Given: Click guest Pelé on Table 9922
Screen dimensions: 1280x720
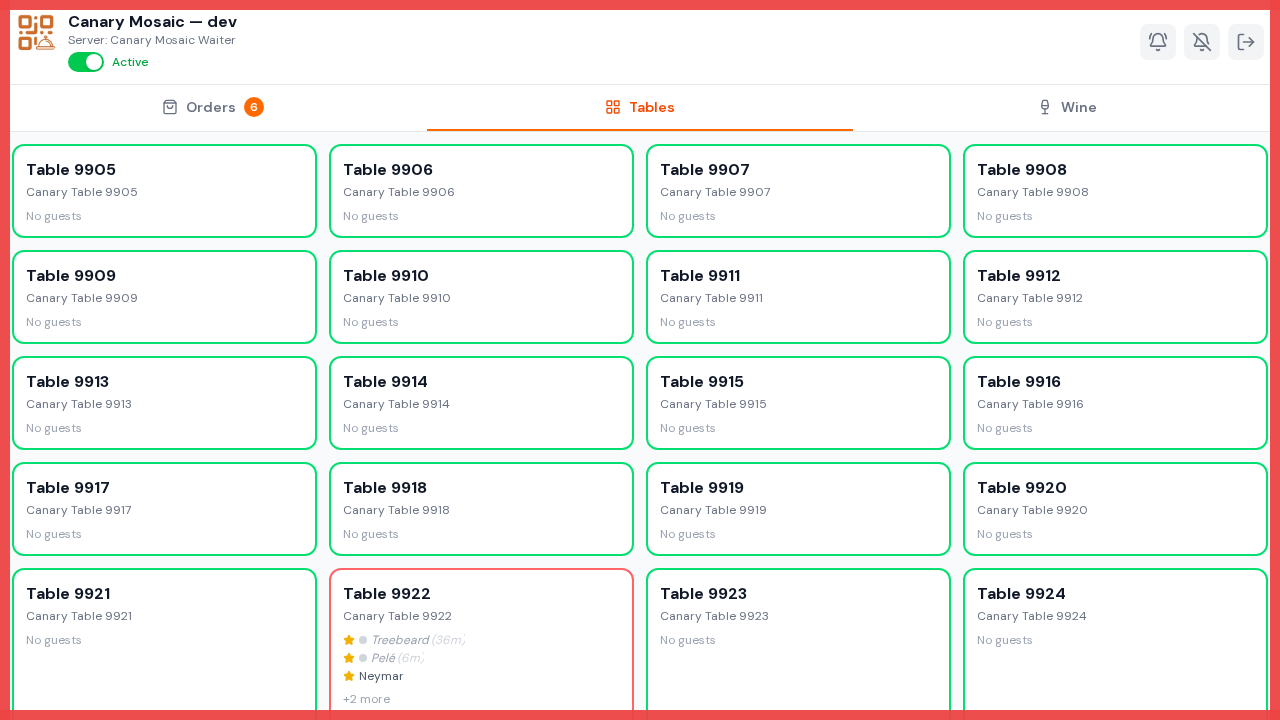Looking at the screenshot, I should (x=383, y=658).
